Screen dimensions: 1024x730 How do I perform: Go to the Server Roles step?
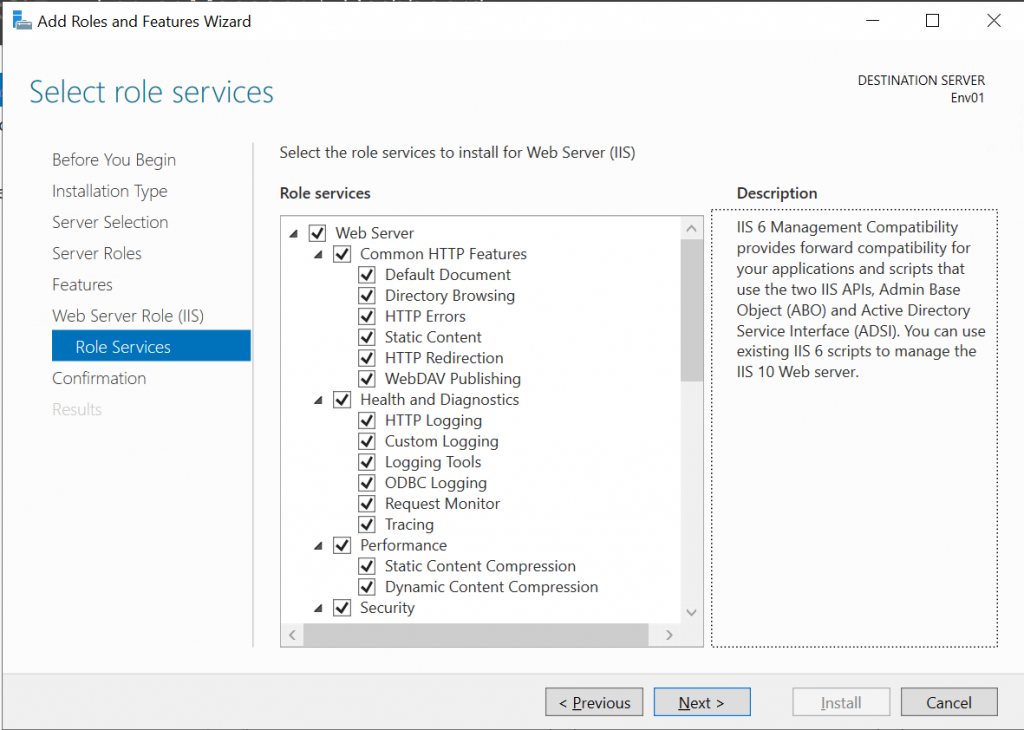(x=97, y=253)
